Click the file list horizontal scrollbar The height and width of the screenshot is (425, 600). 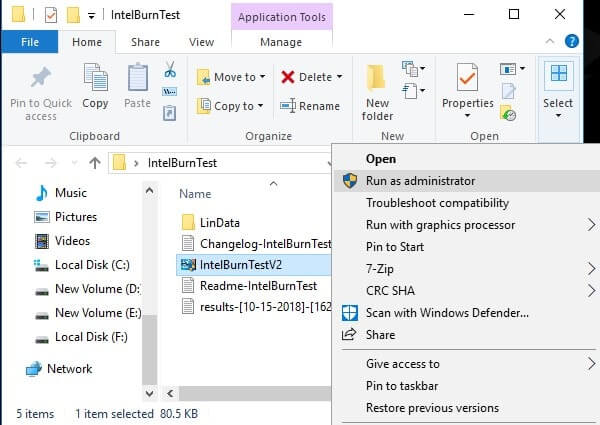[254, 393]
